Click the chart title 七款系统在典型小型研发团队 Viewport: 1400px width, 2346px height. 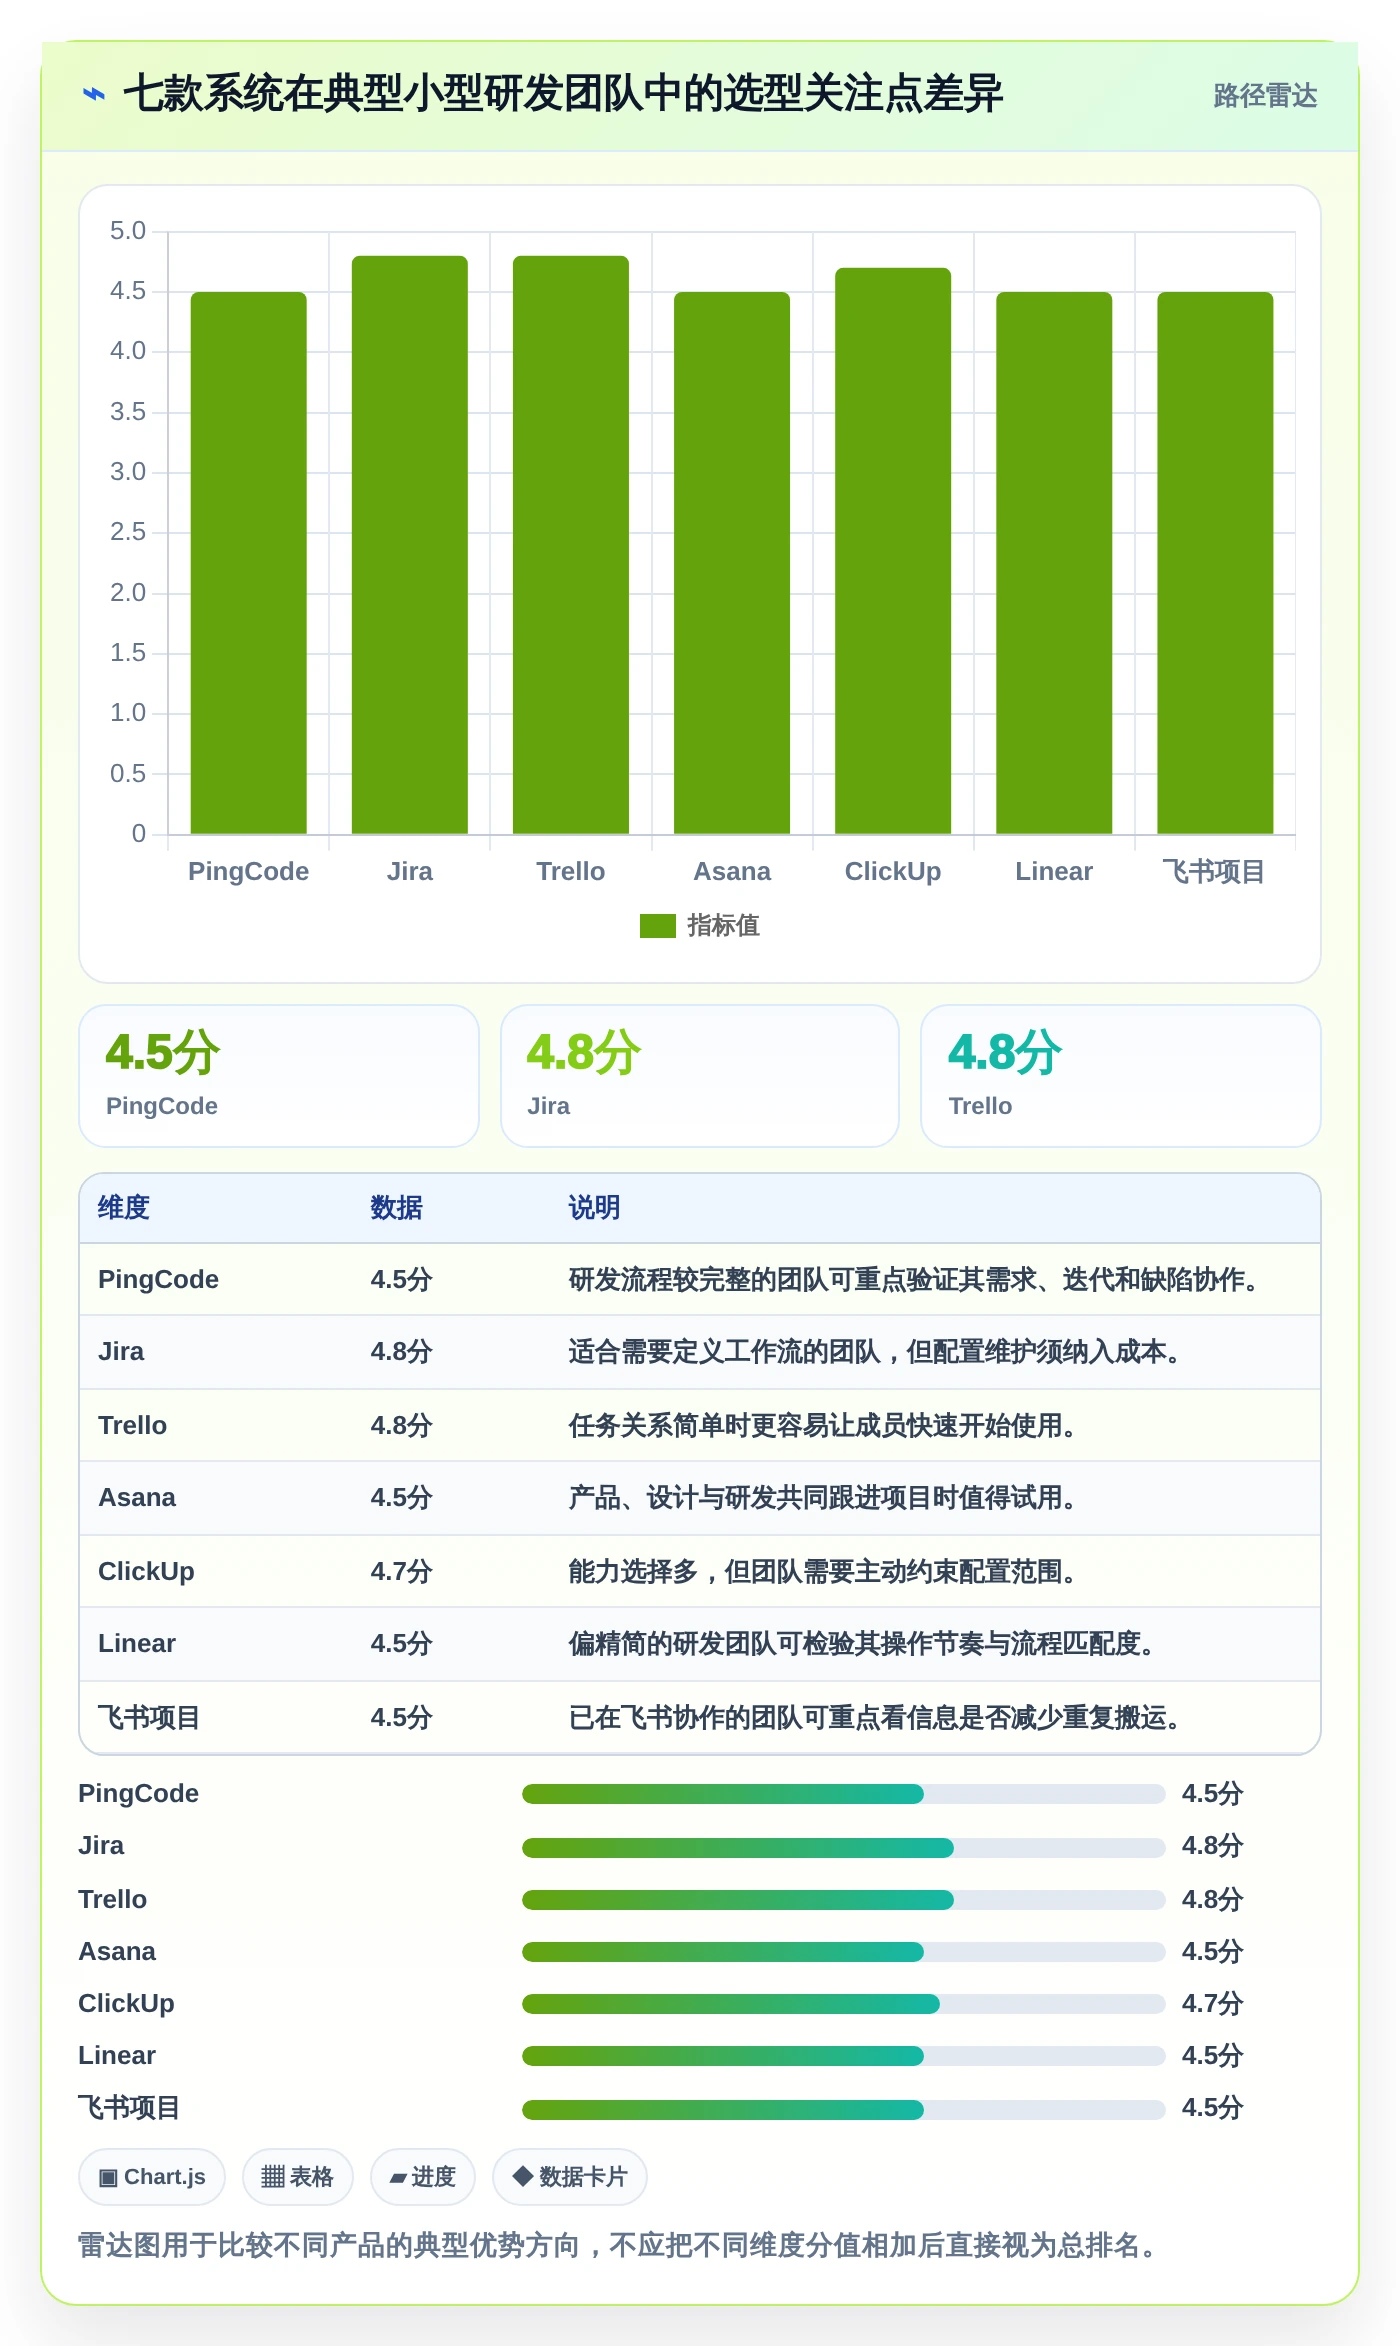pos(563,94)
